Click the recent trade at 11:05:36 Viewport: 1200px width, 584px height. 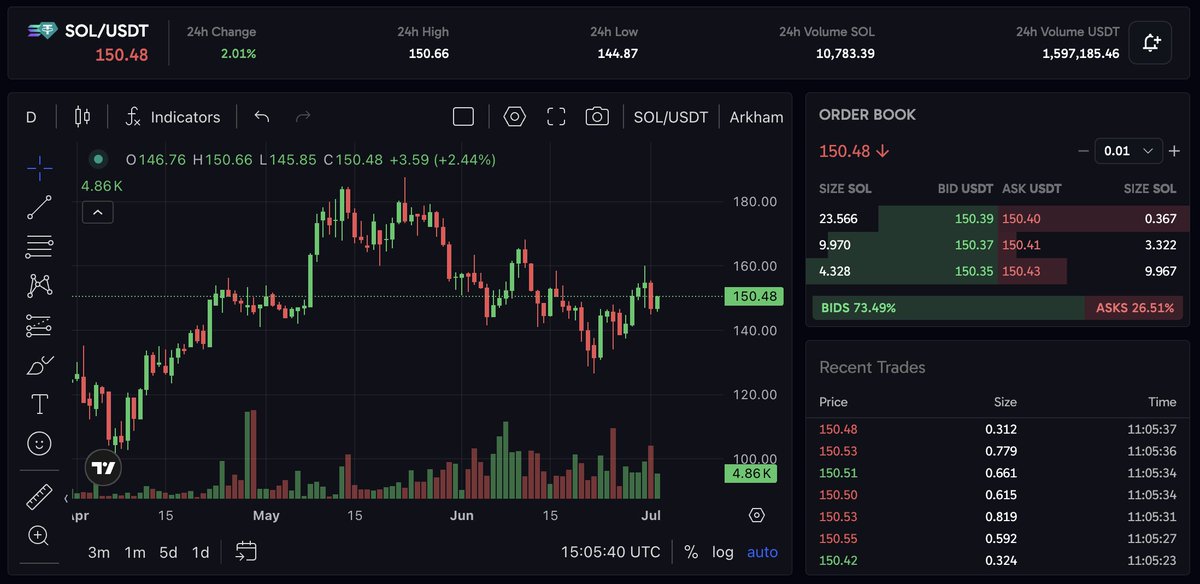pos(998,451)
